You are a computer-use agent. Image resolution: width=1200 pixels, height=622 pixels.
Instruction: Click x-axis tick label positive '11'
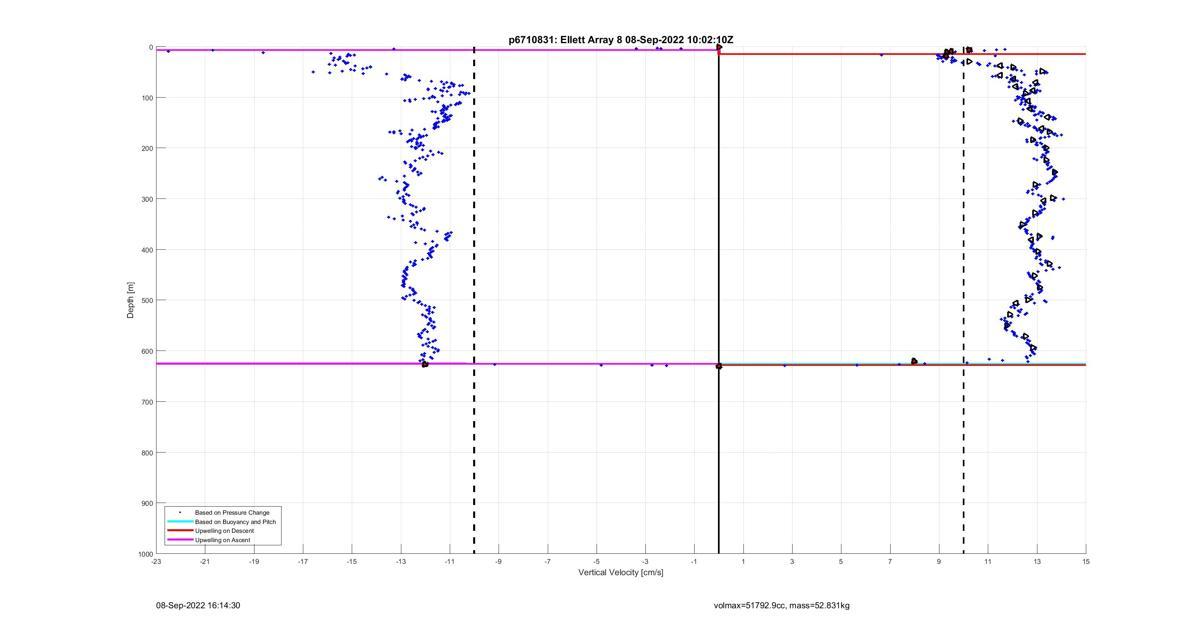[x=988, y=561]
